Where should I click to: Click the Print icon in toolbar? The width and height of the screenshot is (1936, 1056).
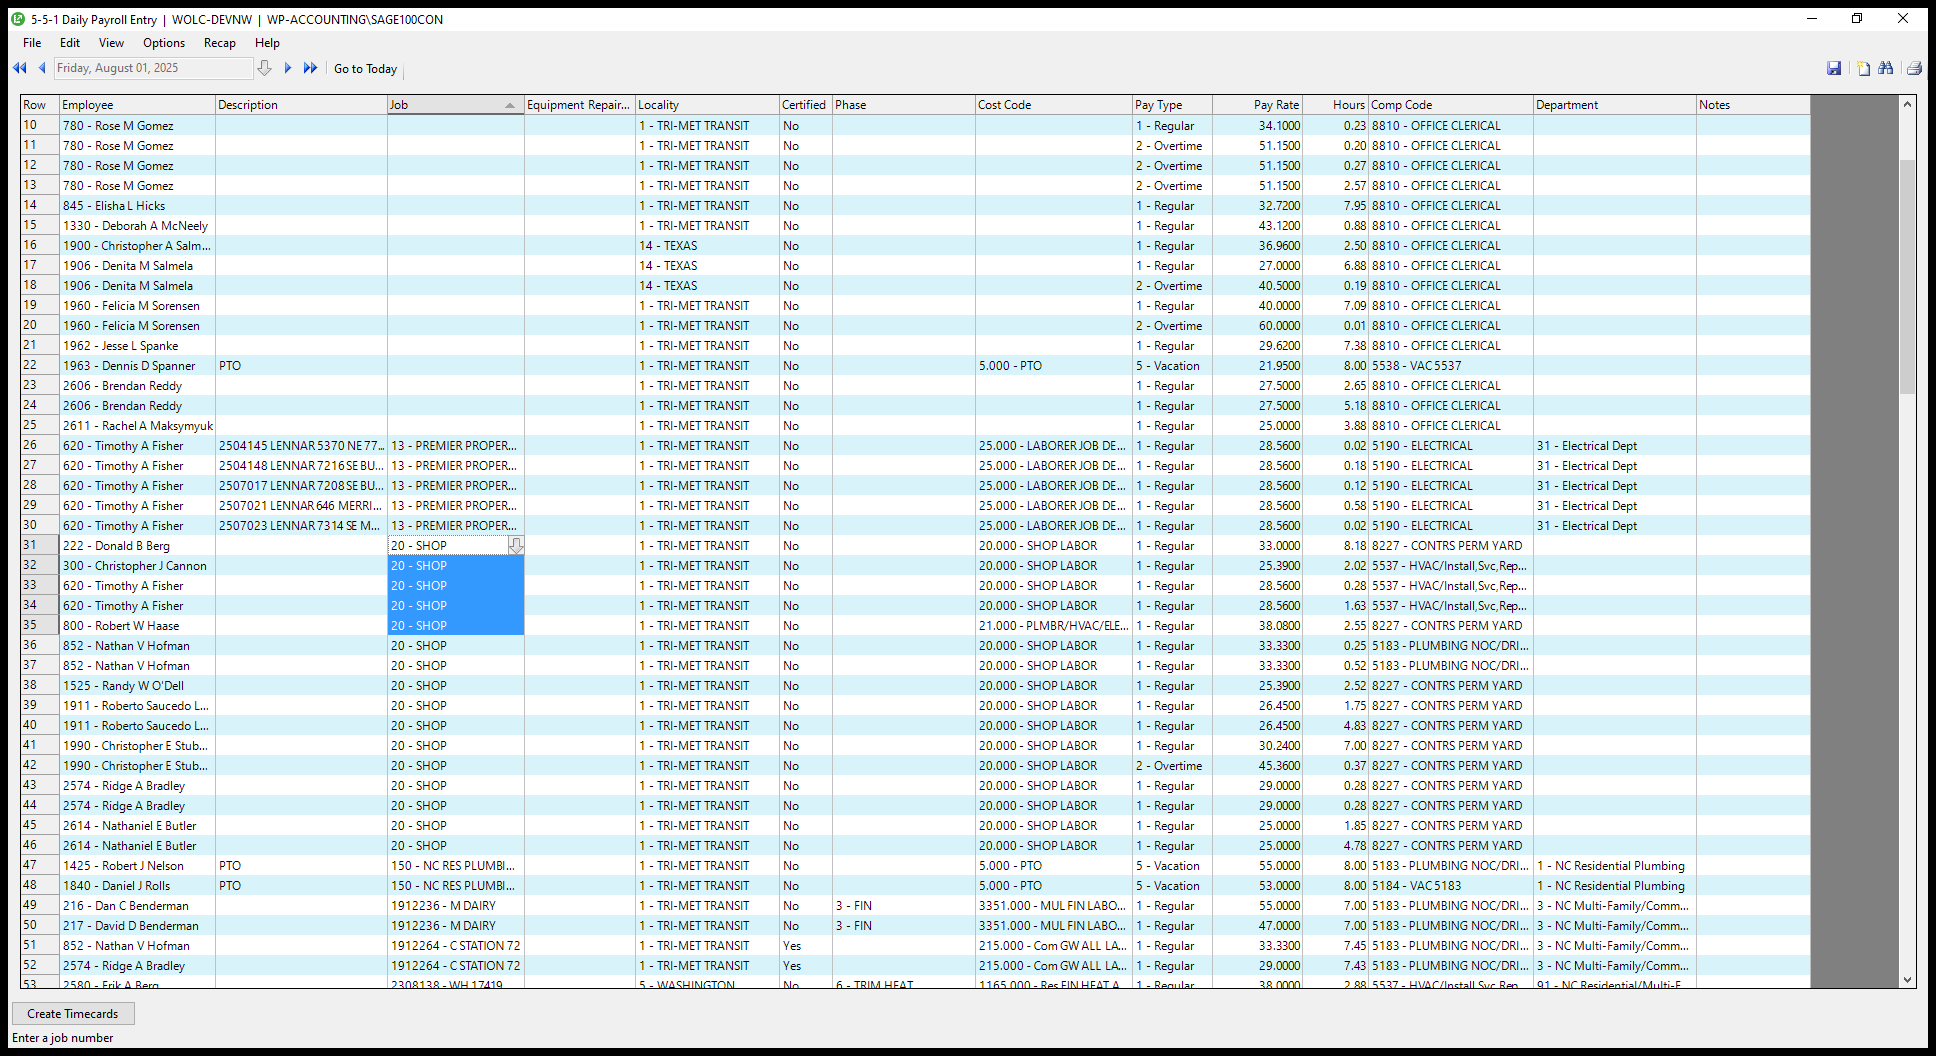(1913, 68)
